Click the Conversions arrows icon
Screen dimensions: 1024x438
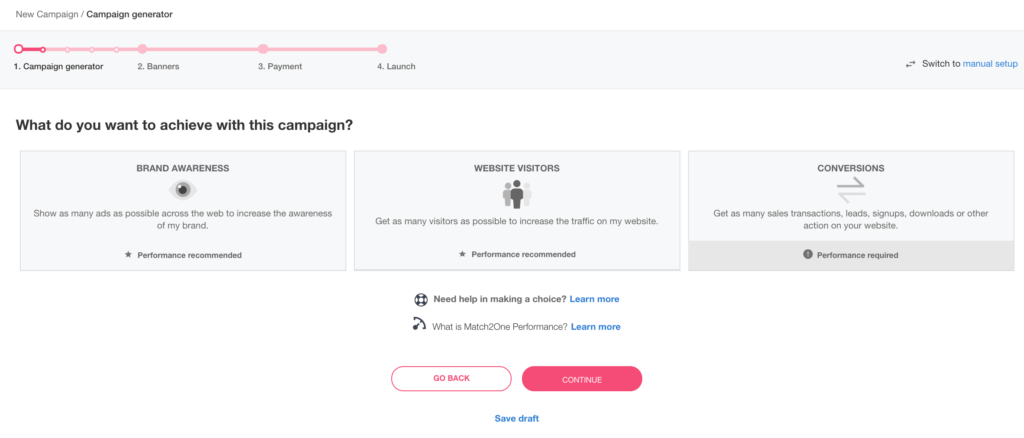[x=851, y=190]
